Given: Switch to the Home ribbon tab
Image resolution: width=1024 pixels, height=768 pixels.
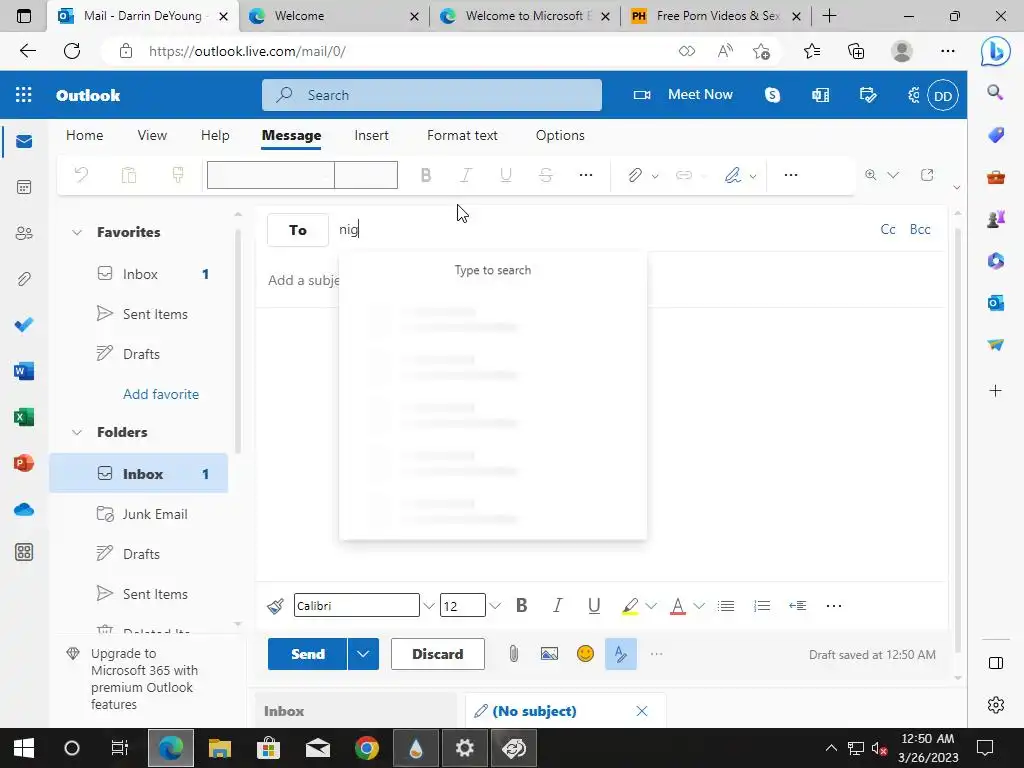Looking at the screenshot, I should tap(84, 135).
